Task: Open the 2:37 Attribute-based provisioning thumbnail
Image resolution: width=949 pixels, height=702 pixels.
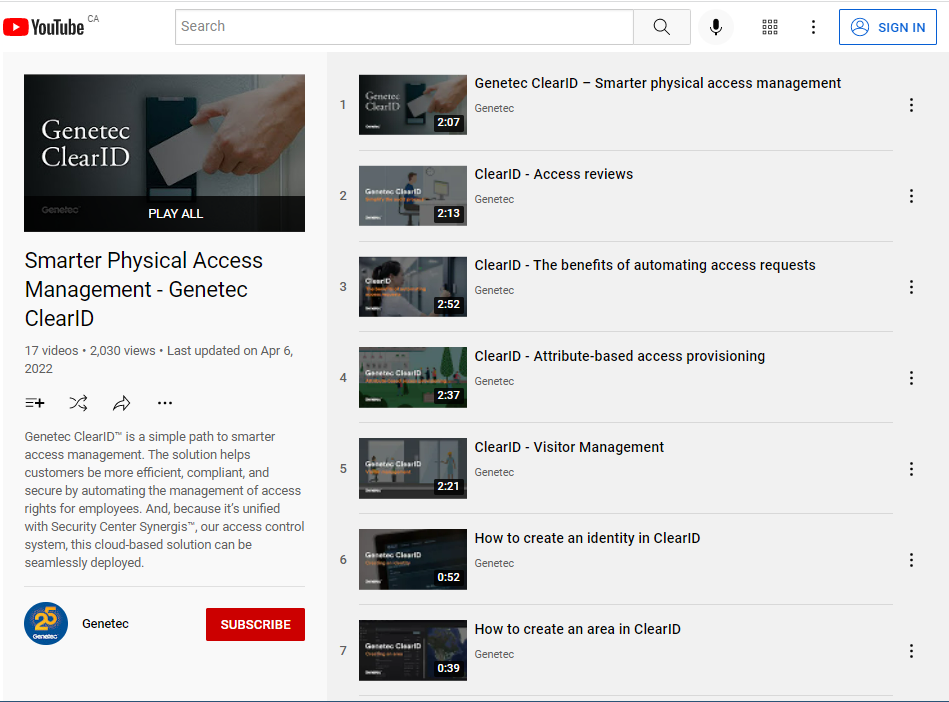Action: pyautogui.click(x=413, y=378)
